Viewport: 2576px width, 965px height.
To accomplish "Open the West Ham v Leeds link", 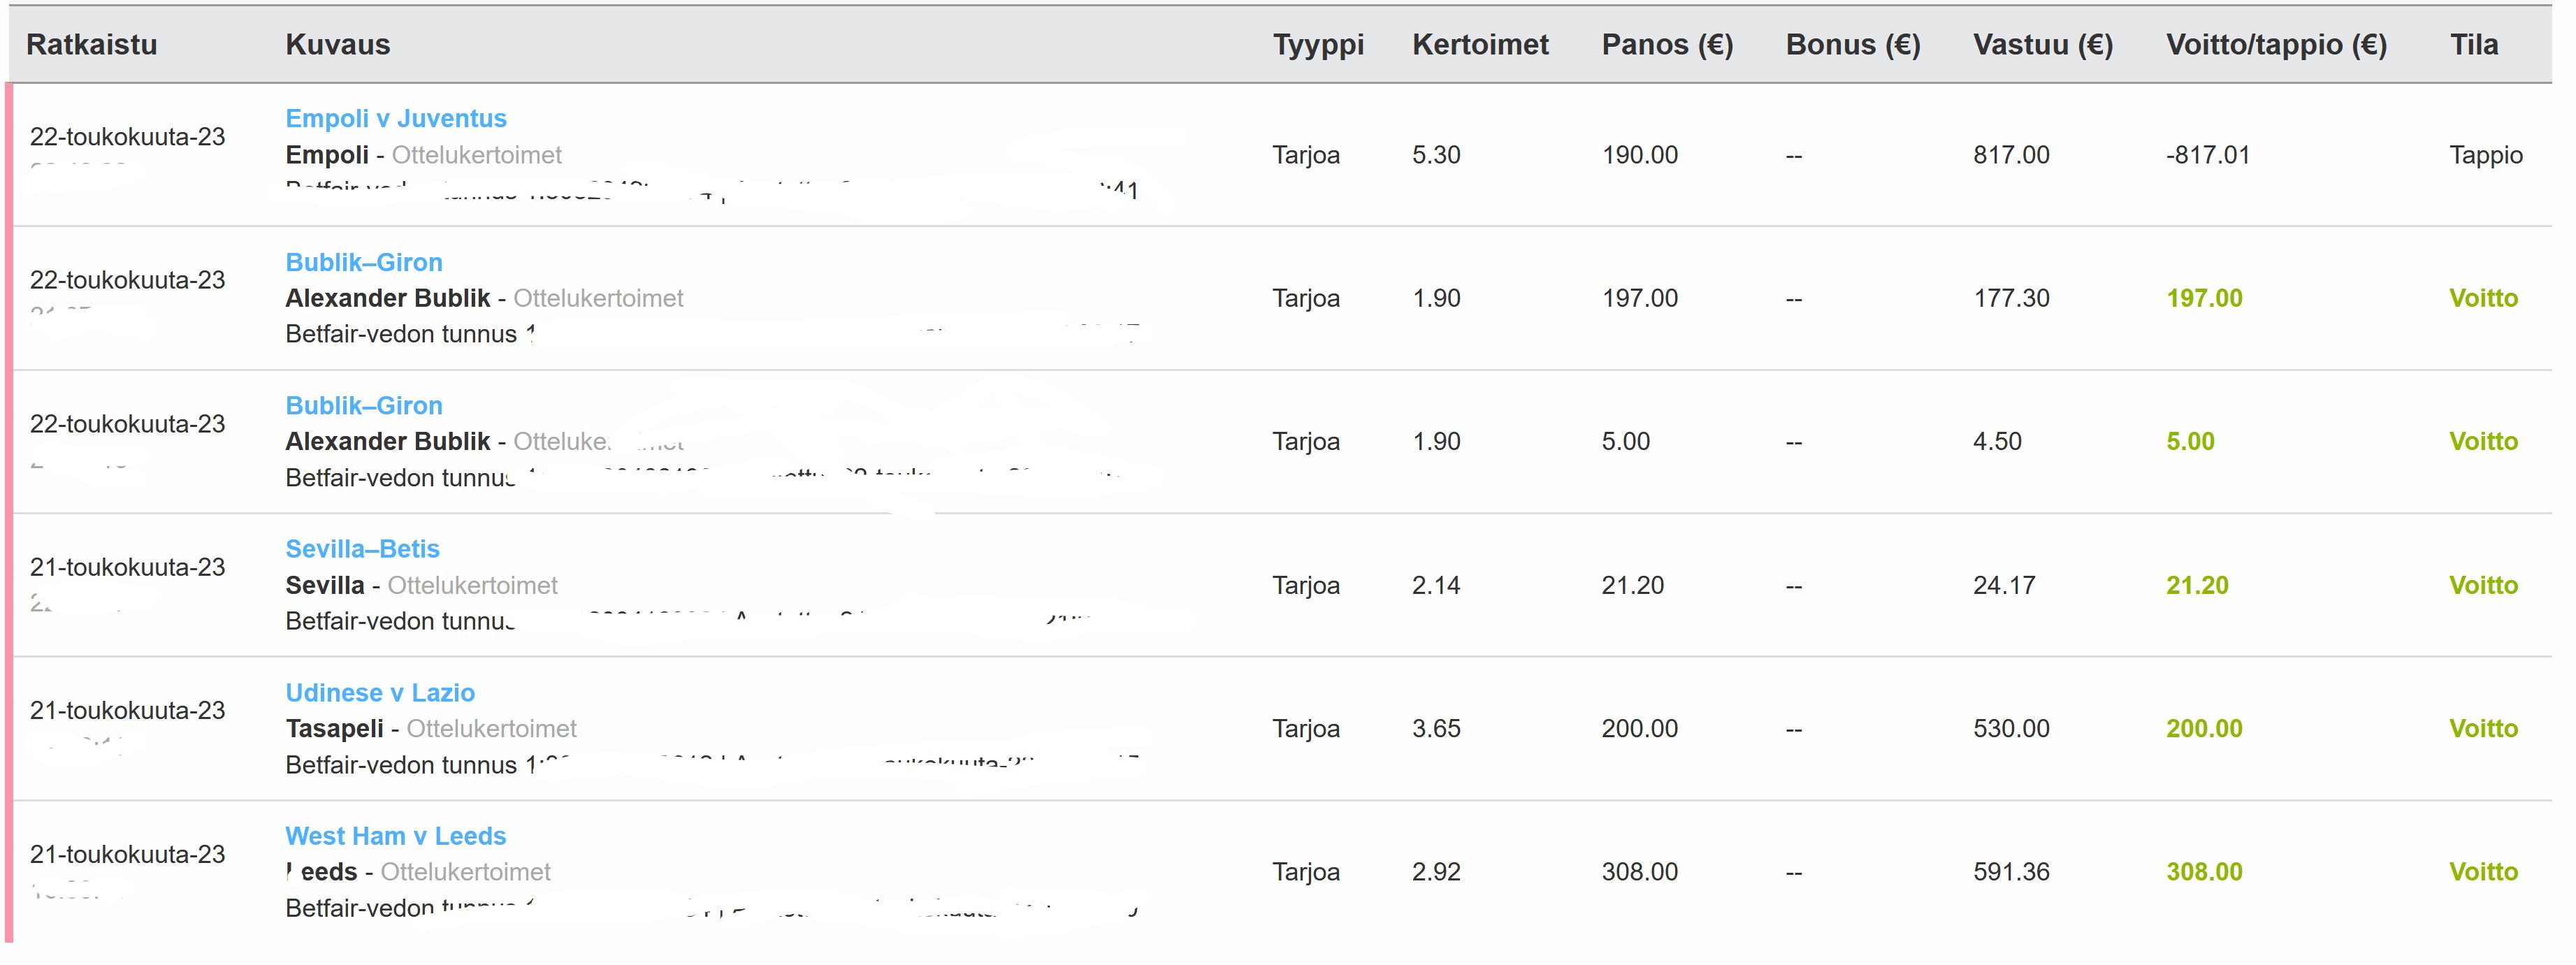I will click(395, 836).
